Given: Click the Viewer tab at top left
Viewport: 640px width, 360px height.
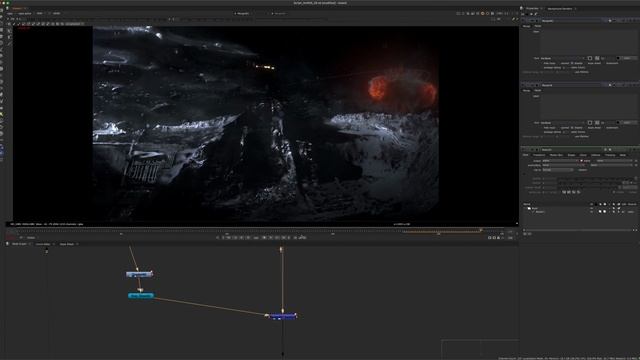Looking at the screenshot, I should pyautogui.click(x=18, y=8).
